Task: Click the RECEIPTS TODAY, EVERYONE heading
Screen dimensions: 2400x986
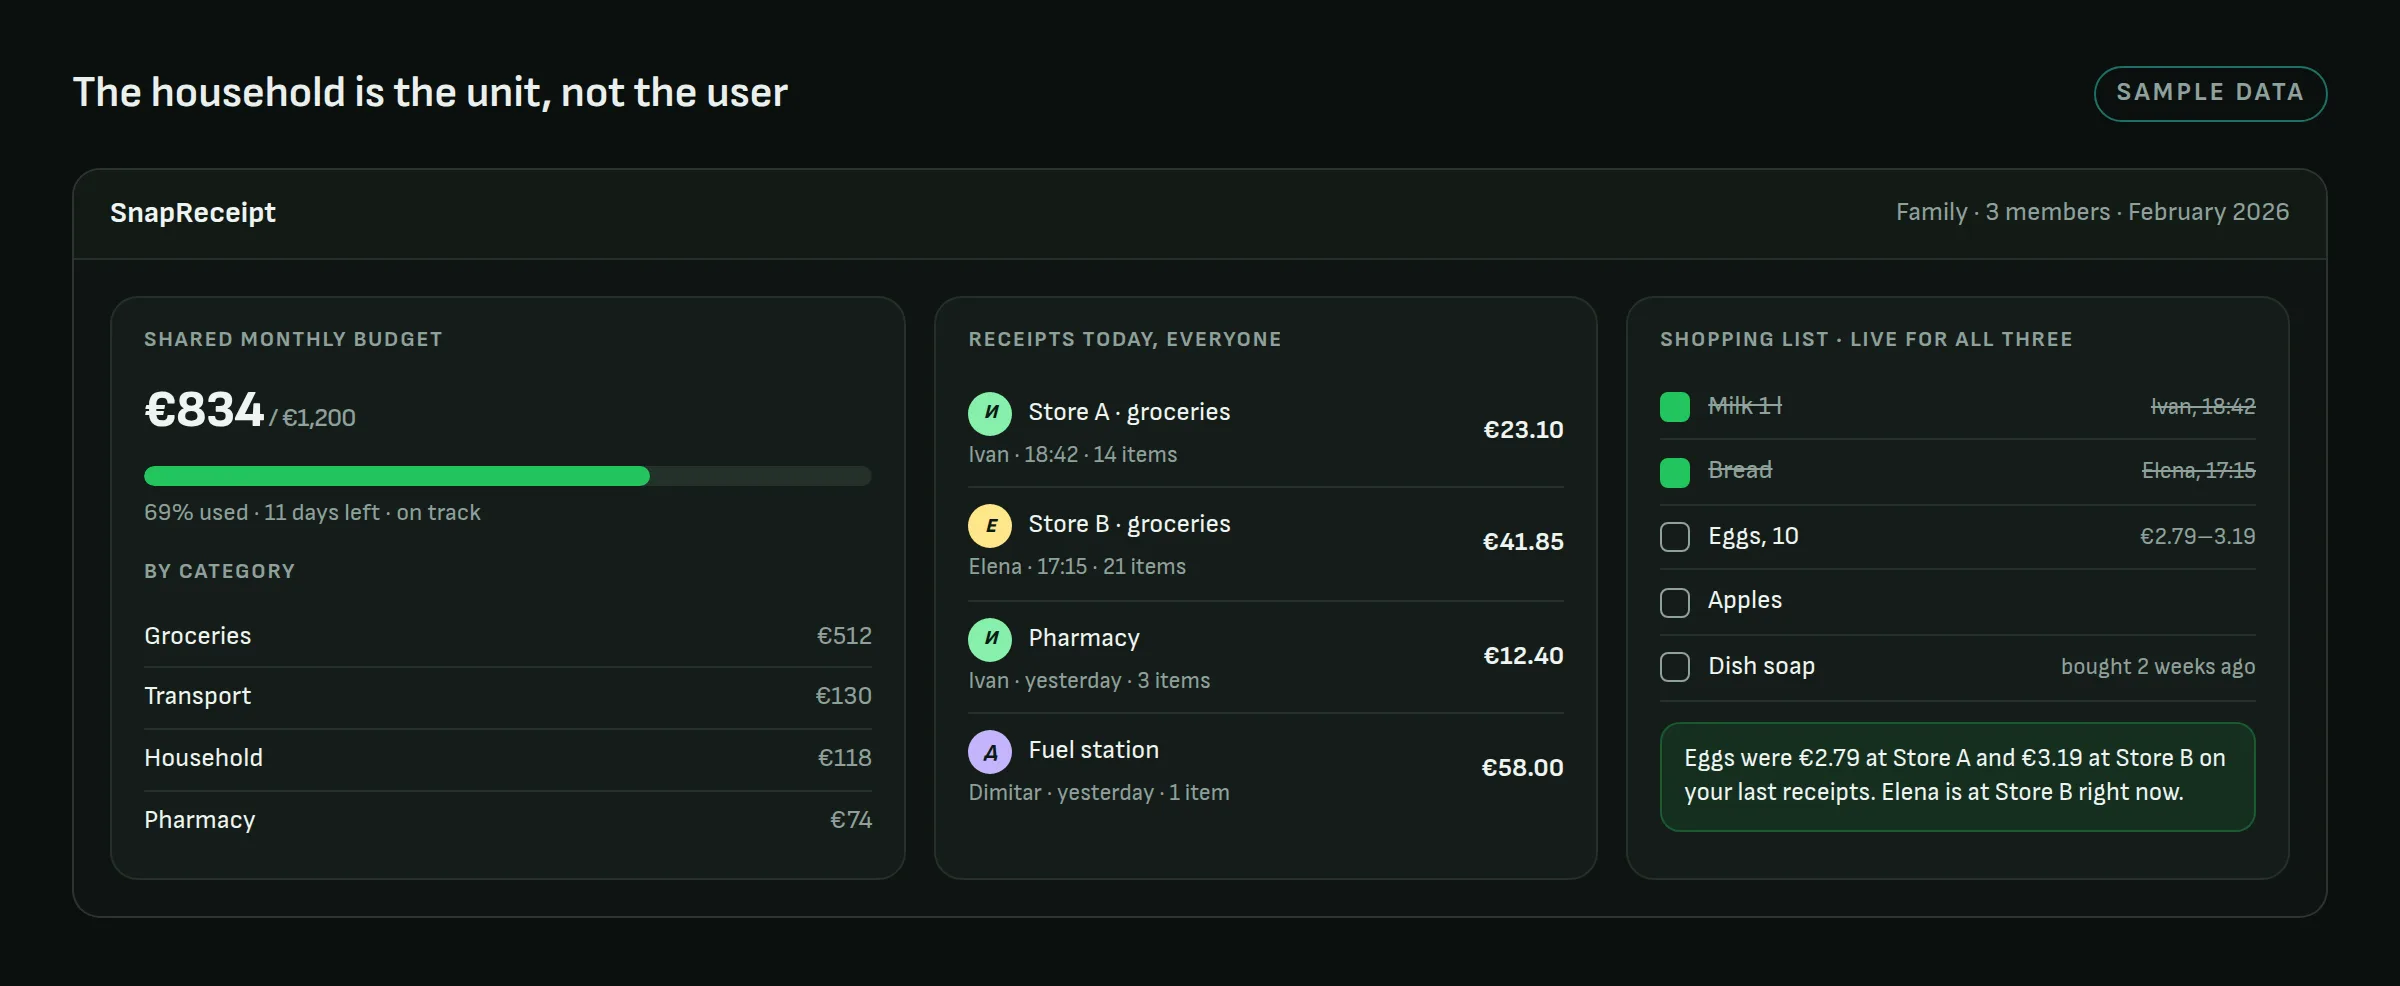Action: [x=1125, y=339]
